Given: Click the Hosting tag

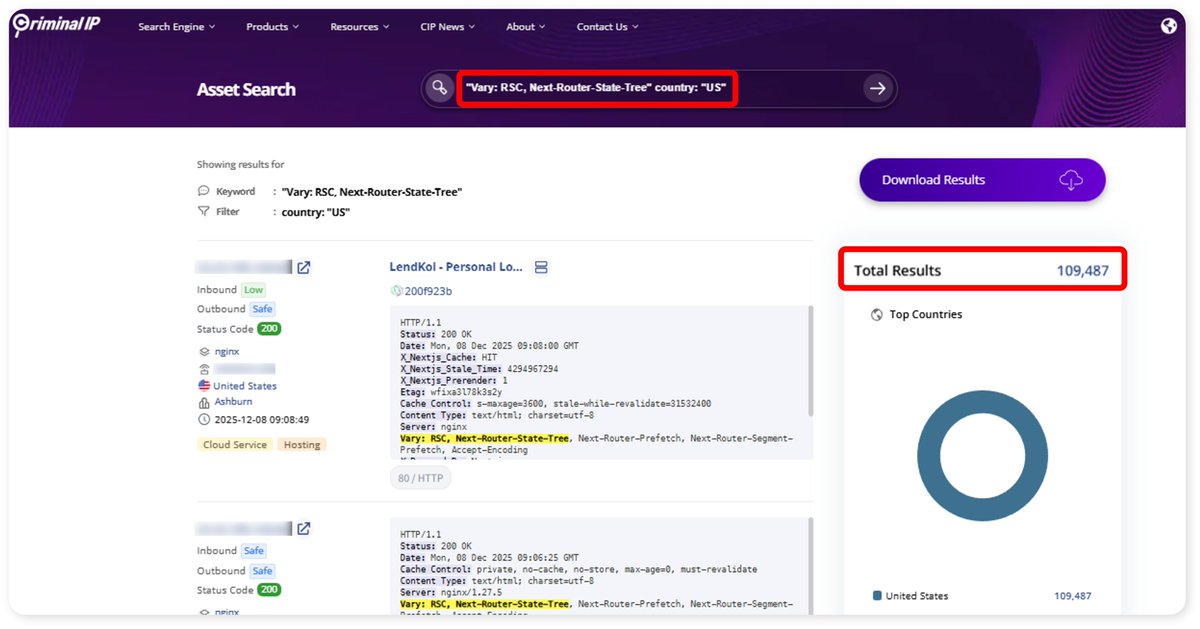Looking at the screenshot, I should coord(302,445).
